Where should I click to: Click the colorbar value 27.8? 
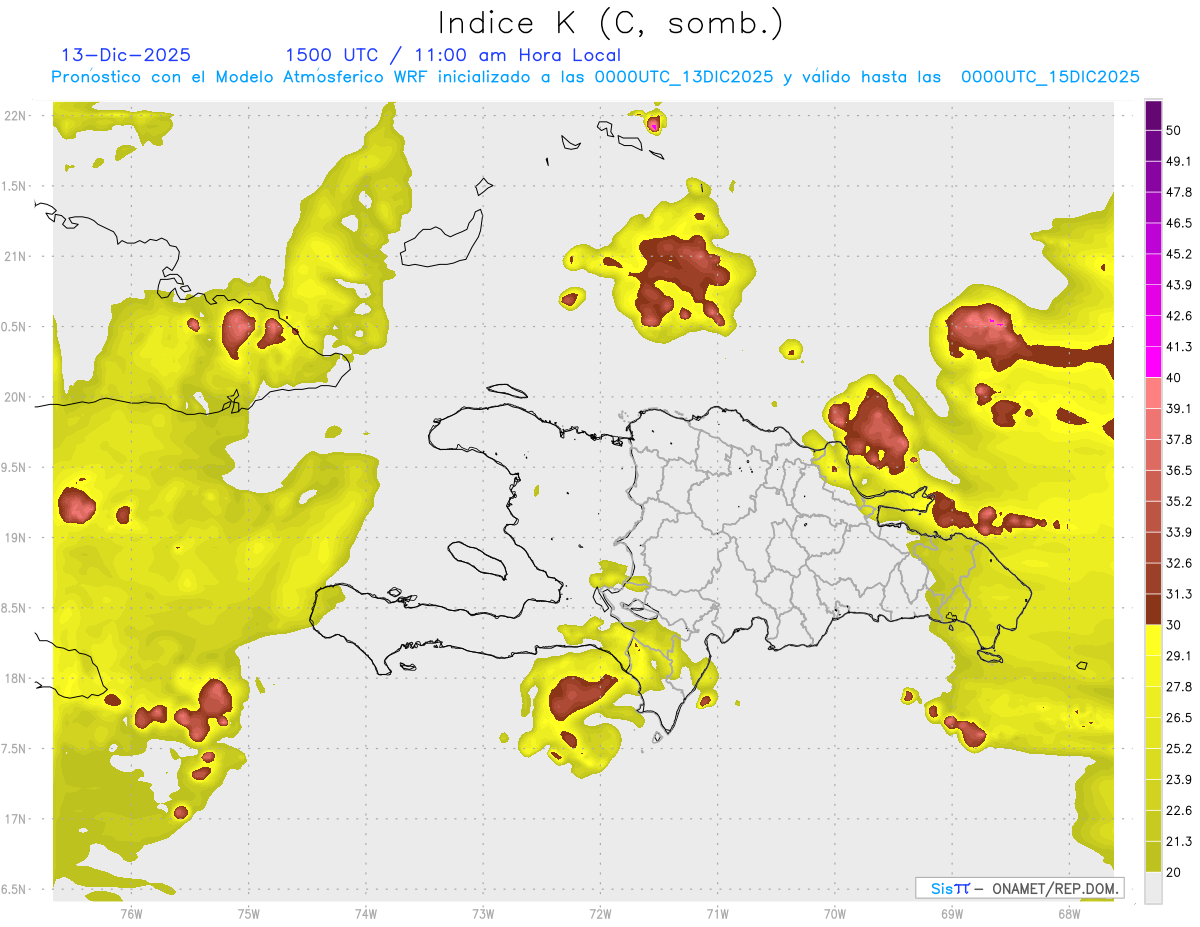point(1180,687)
